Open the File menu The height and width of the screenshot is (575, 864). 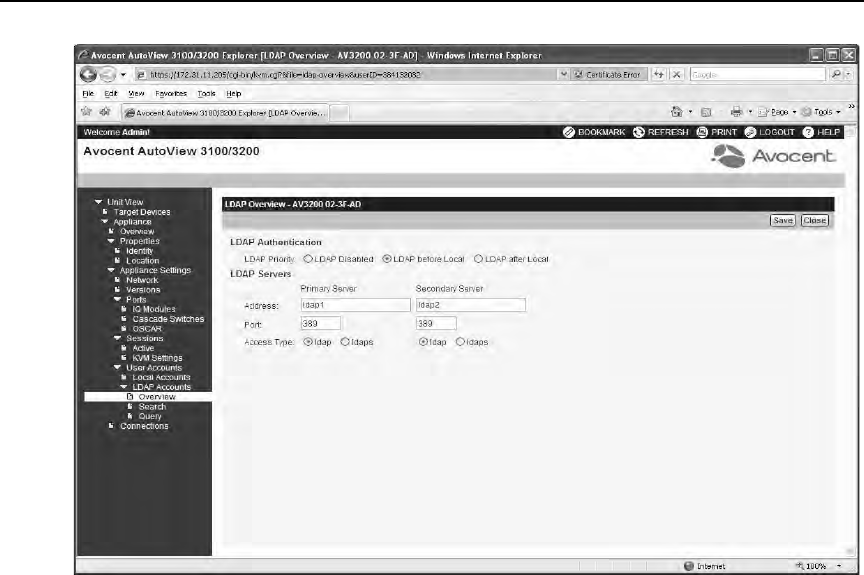click(88, 94)
